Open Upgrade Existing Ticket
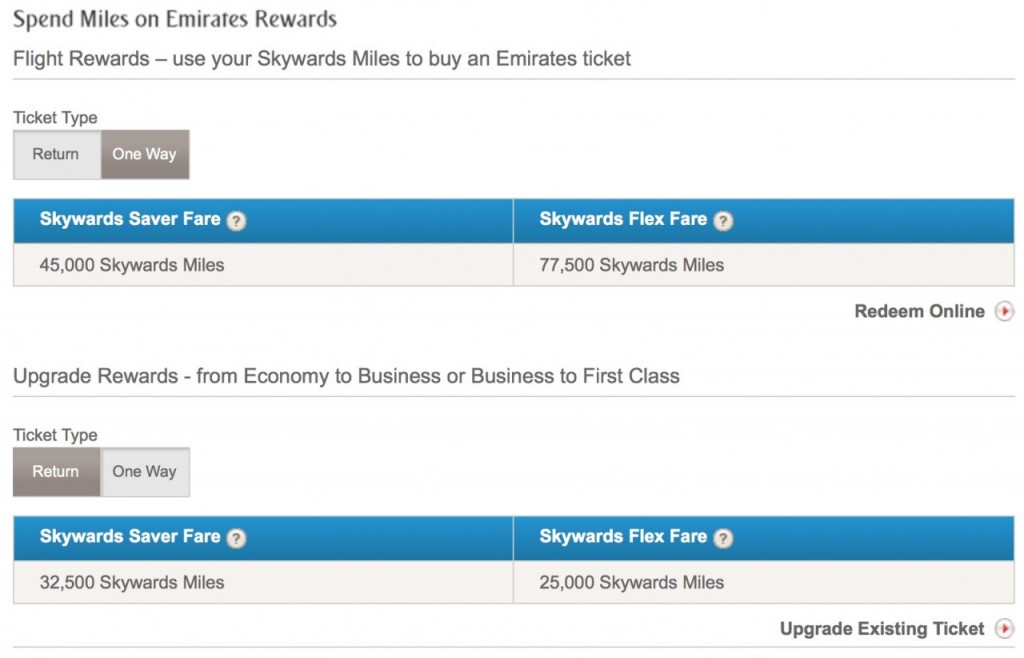 [882, 628]
